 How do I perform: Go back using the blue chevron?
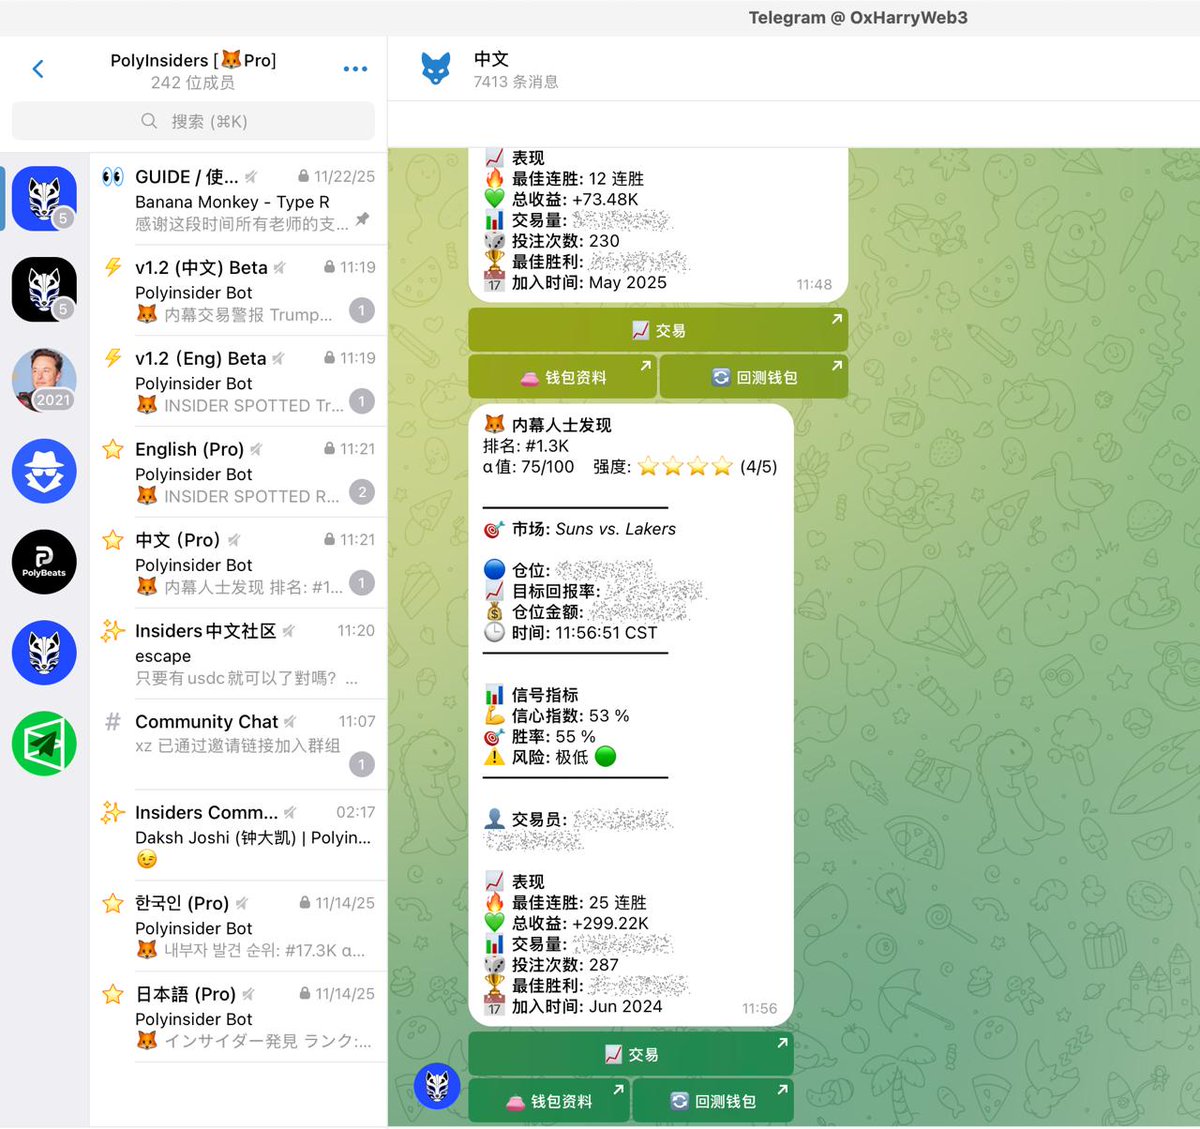(38, 69)
